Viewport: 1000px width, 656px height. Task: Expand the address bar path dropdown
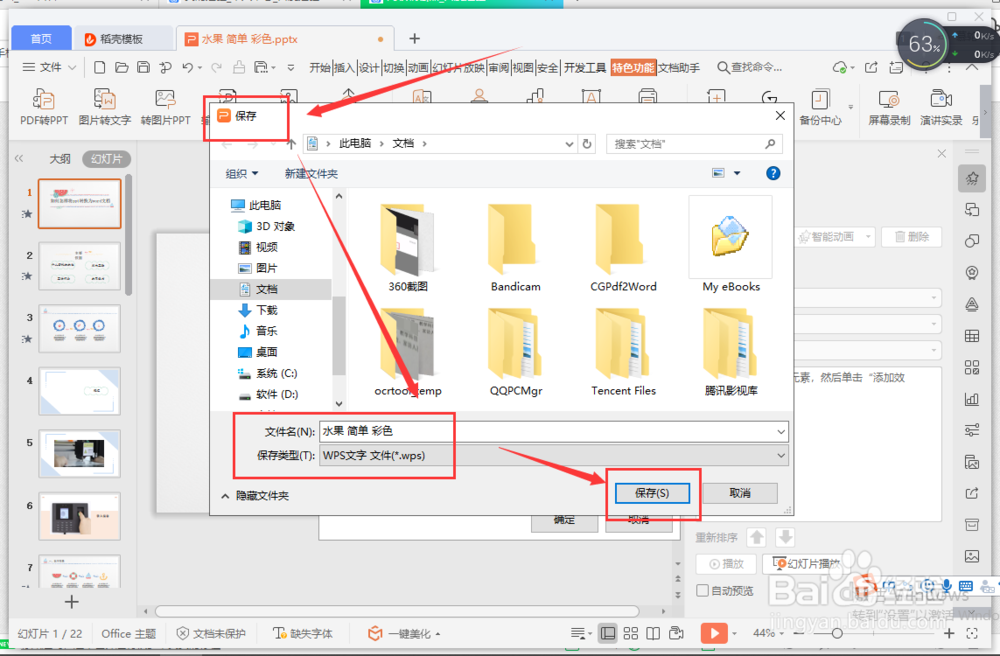coord(569,144)
